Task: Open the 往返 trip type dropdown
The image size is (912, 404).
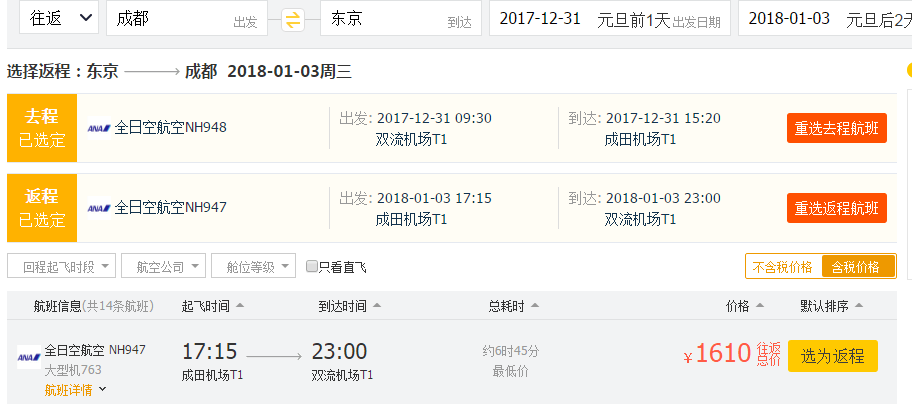Action: click(59, 18)
